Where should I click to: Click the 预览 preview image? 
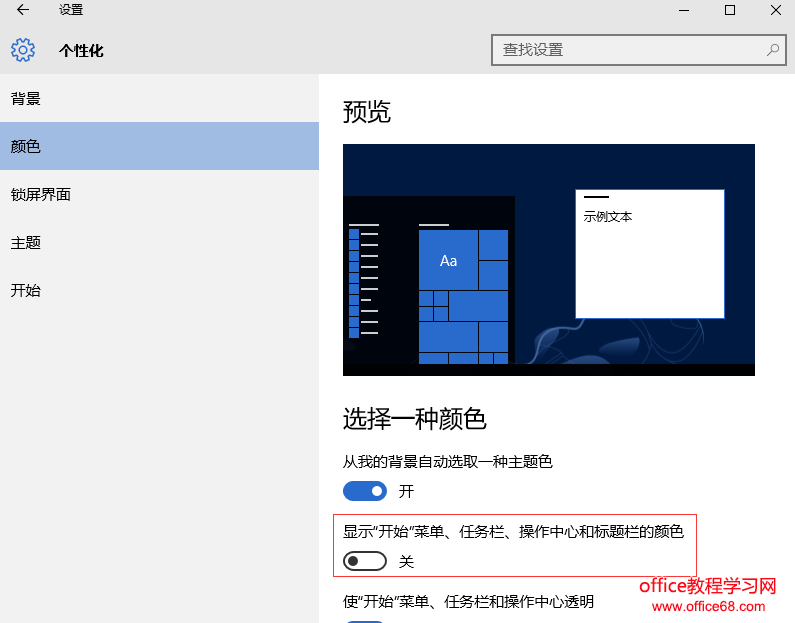point(549,260)
